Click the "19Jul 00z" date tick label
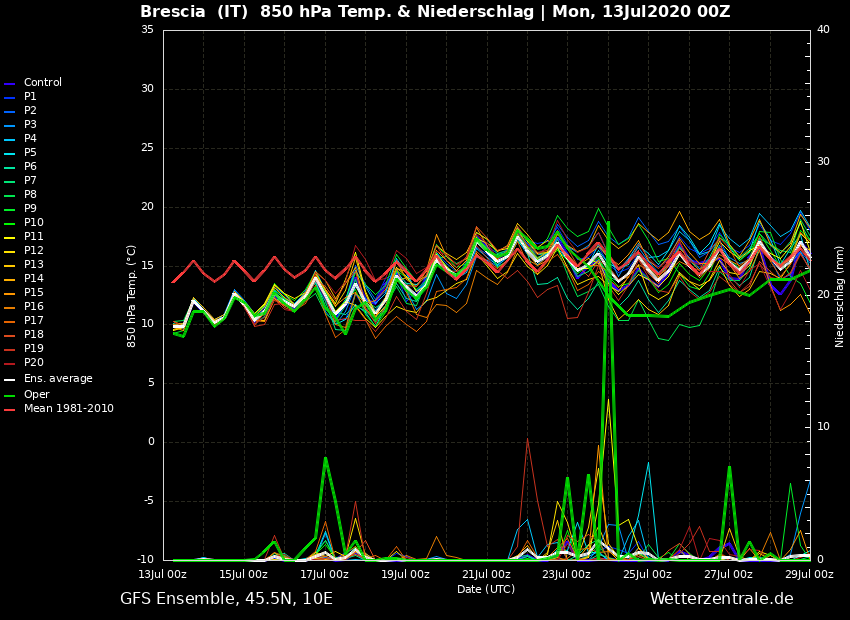Screen dimensions: 850x620 [x=405, y=574]
